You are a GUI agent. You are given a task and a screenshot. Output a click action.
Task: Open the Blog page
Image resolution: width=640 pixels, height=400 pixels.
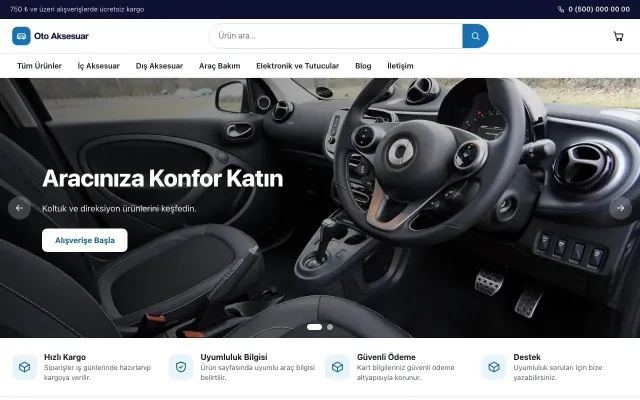363,66
